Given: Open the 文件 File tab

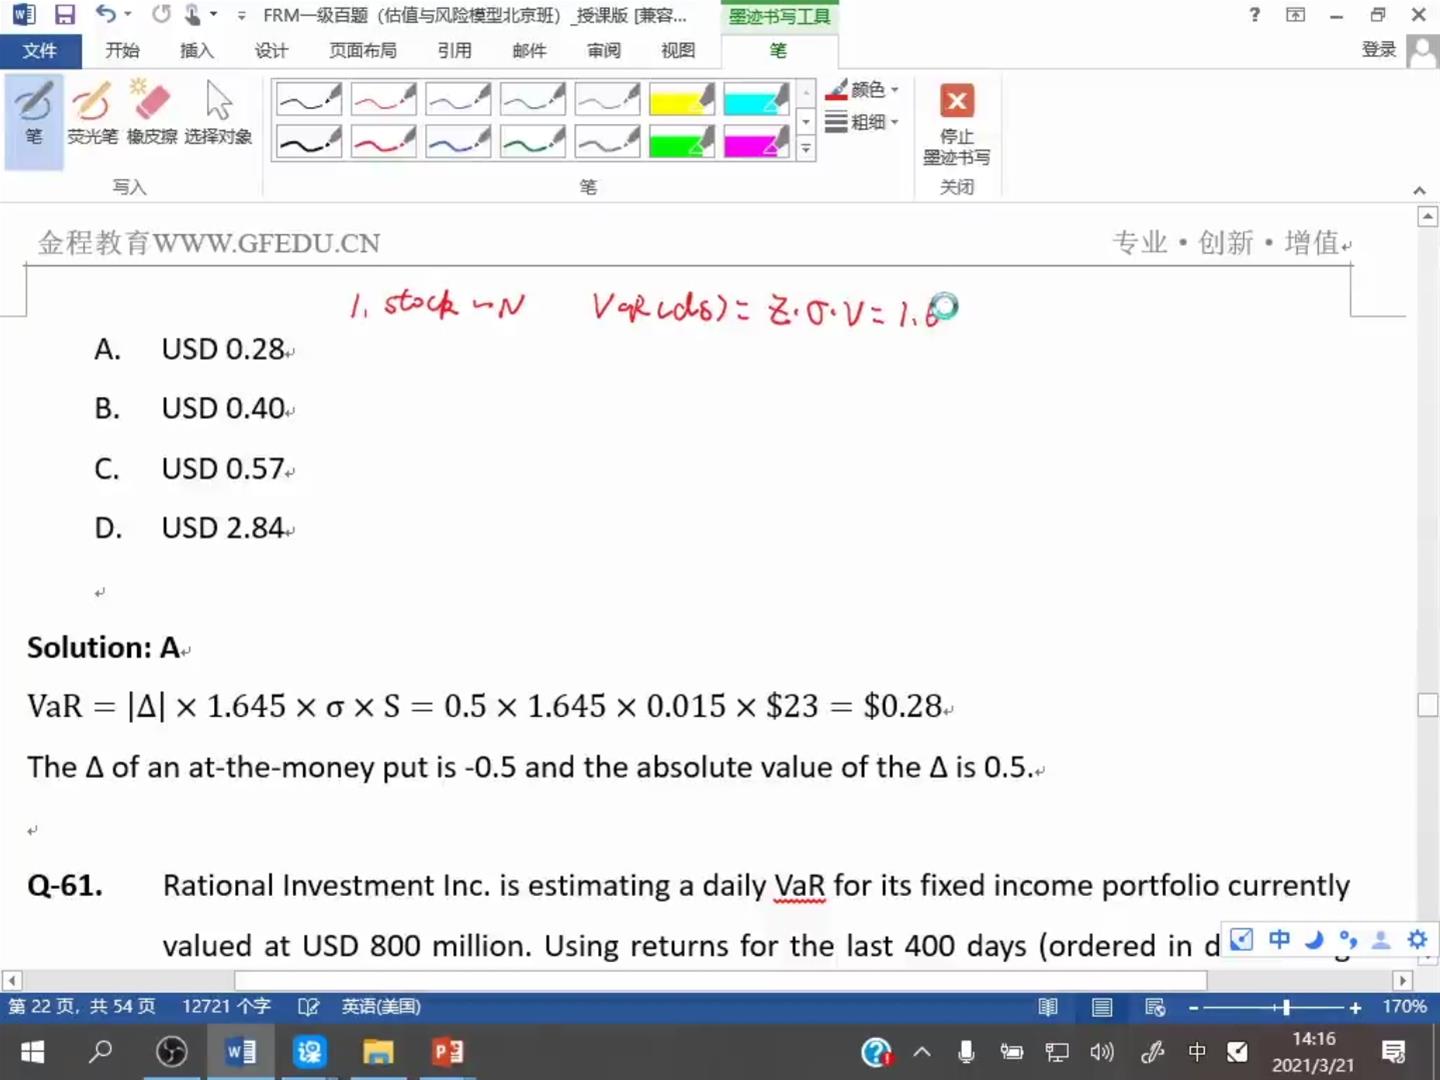Looking at the screenshot, I should 40,51.
